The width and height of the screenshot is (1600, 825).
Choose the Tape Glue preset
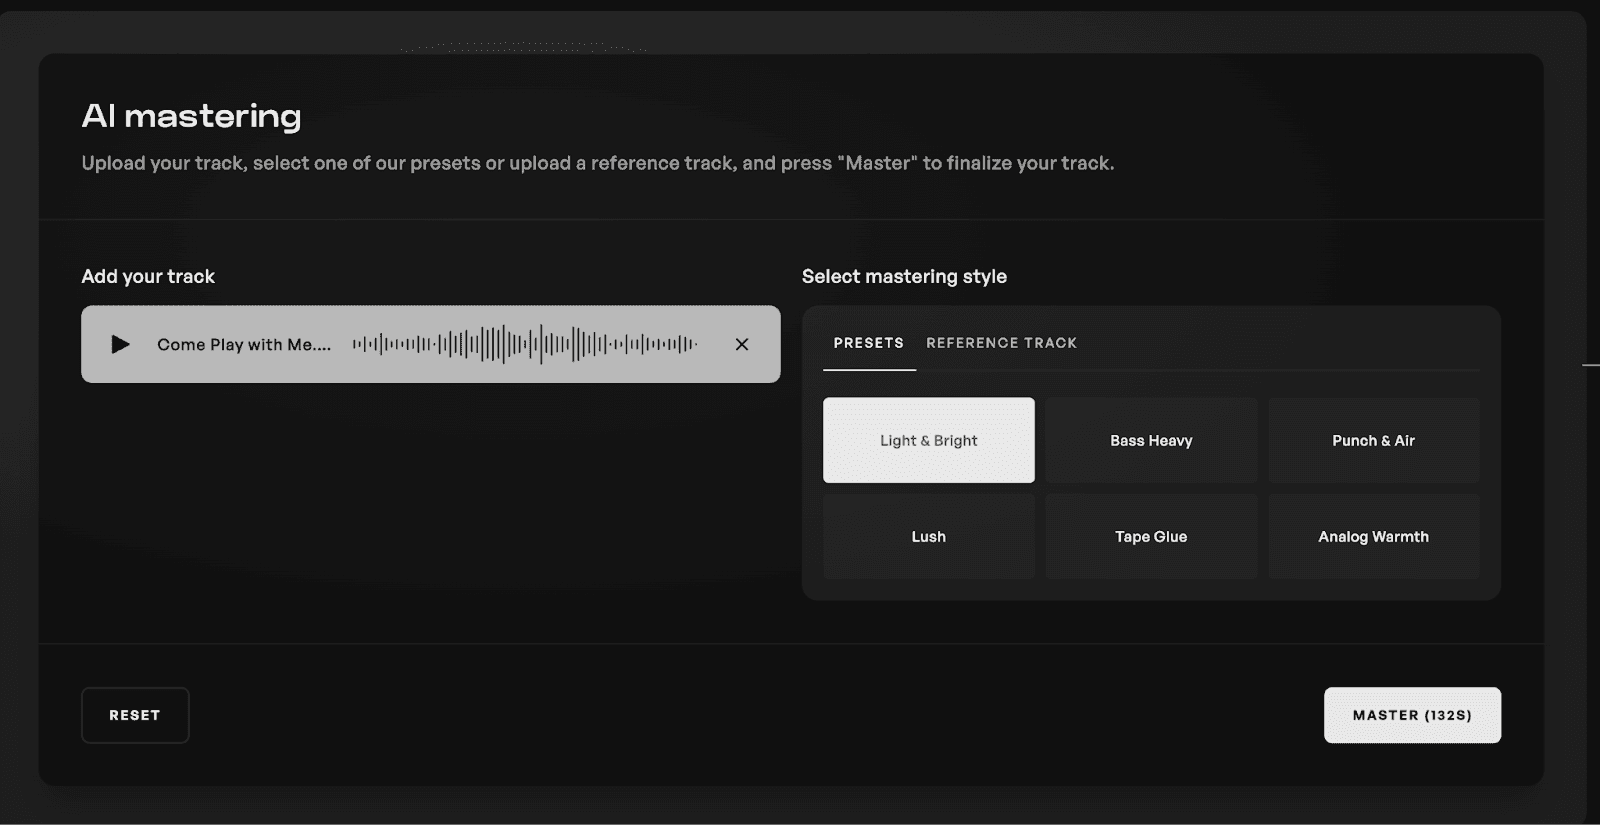pos(1151,536)
